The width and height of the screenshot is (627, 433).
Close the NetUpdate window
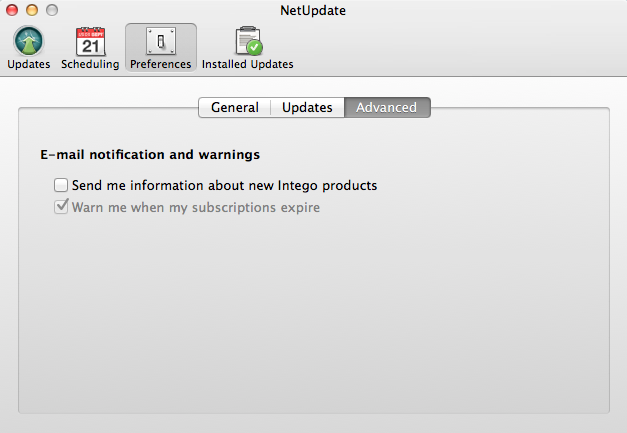pyautogui.click(x=12, y=10)
